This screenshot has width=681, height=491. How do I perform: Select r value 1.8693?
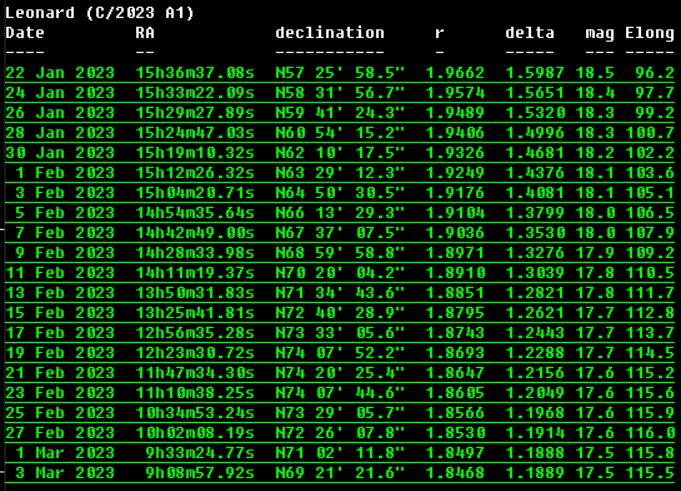(455, 353)
